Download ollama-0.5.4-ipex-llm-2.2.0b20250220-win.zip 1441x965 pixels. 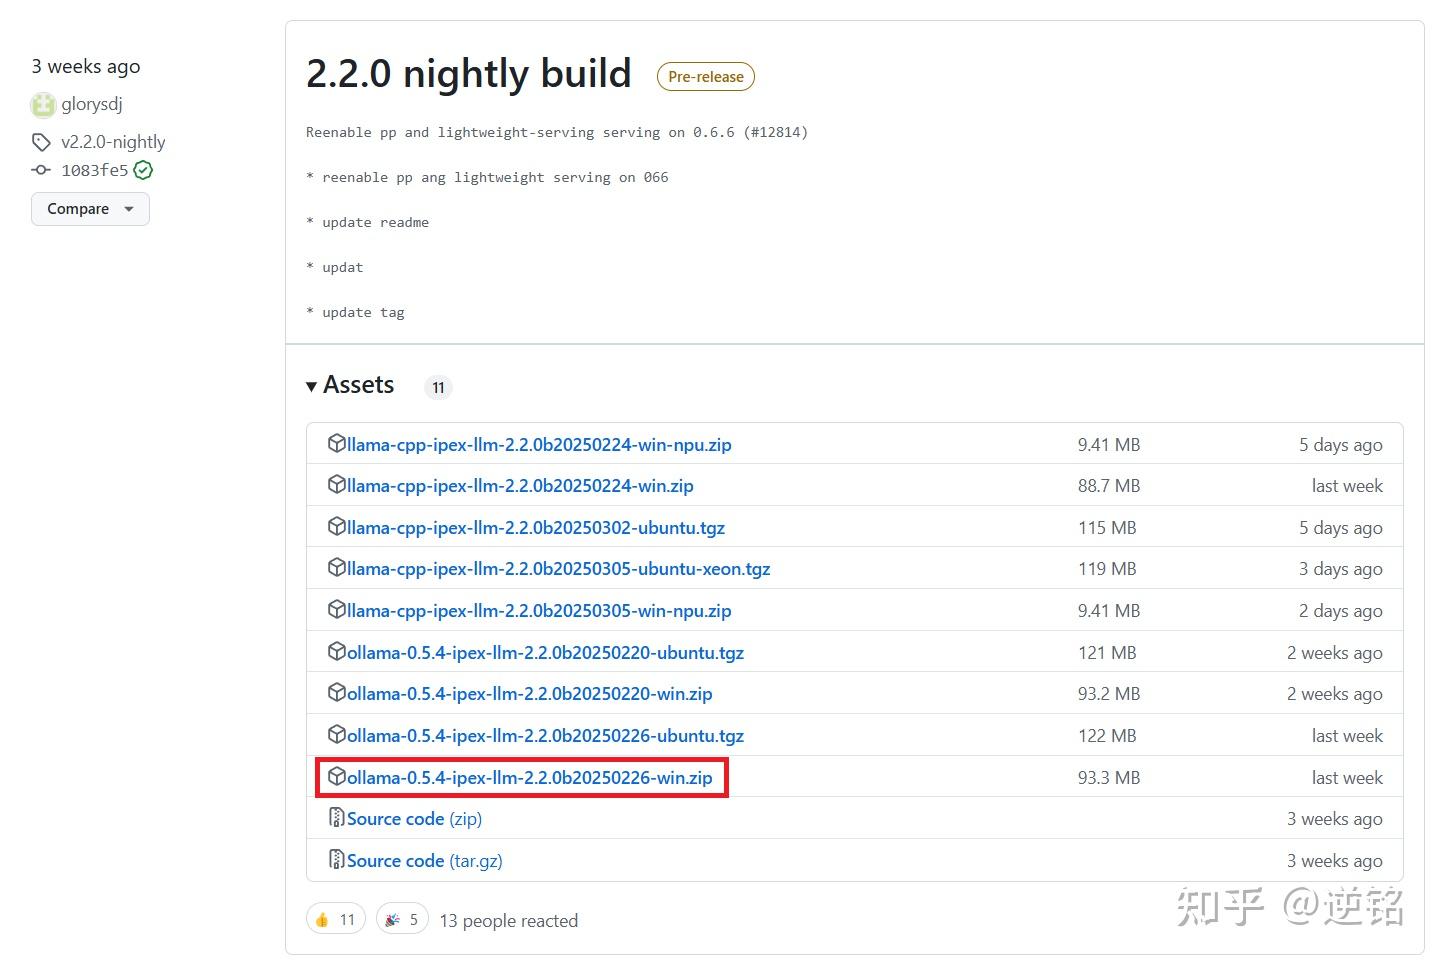click(530, 694)
